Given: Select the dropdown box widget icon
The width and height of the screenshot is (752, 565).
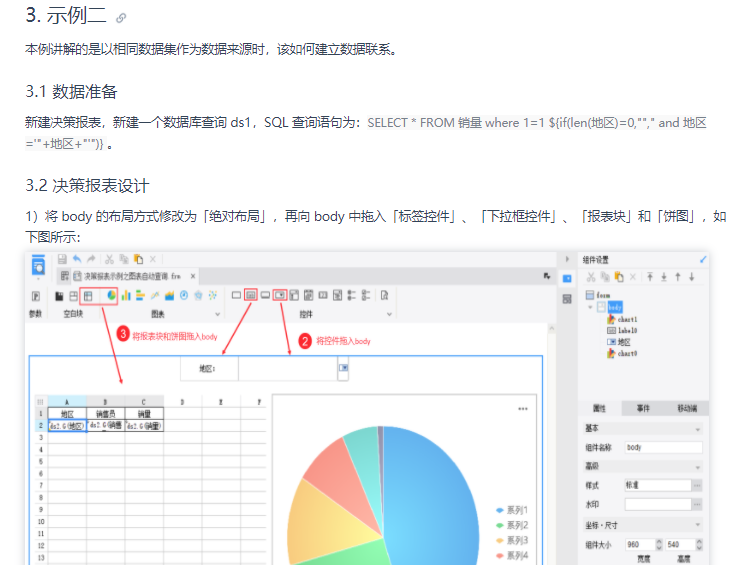Looking at the screenshot, I should coord(280,295).
